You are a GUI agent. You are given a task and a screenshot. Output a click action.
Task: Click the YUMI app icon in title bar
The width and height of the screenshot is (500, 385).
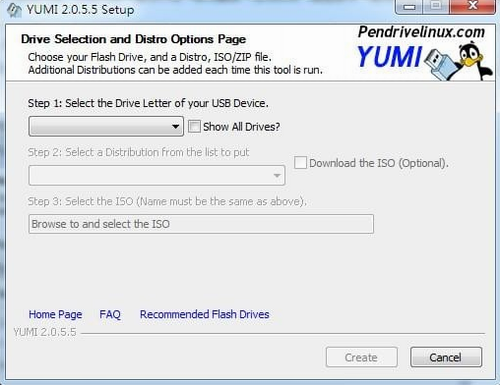(x=15, y=10)
